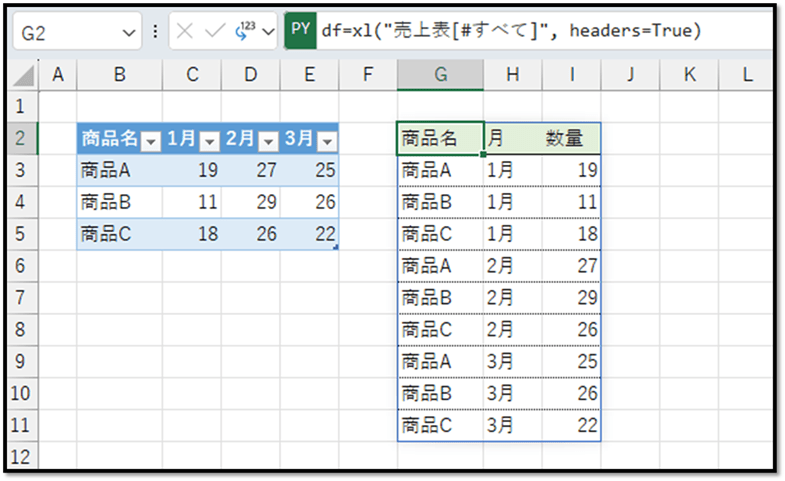Select column G header
The width and height of the screenshot is (785, 481).
tap(440, 75)
